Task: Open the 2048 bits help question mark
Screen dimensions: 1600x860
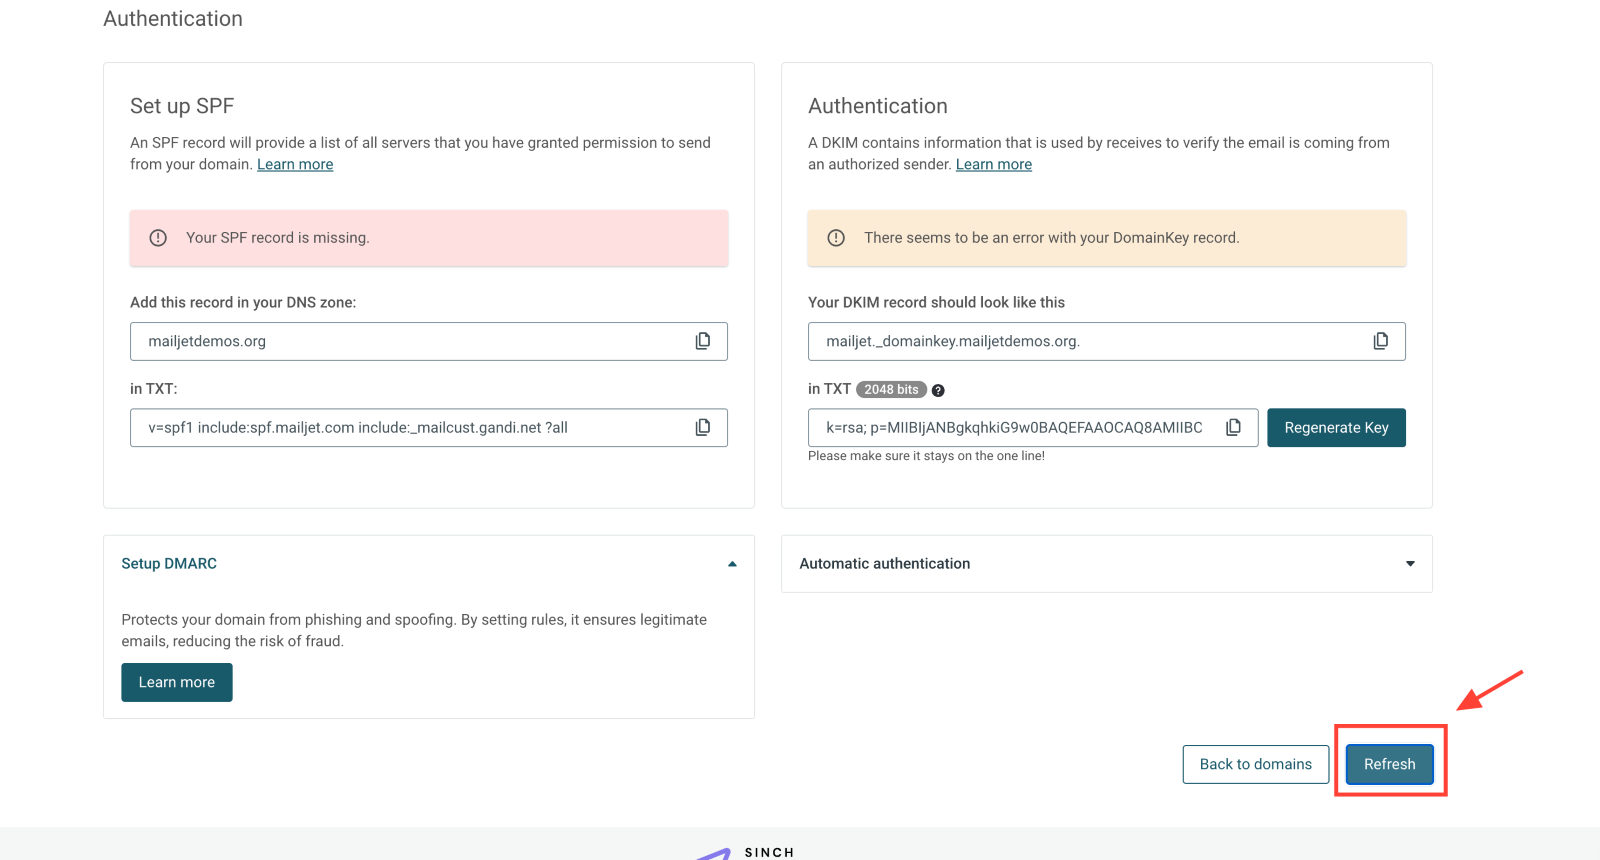Action: coord(938,390)
